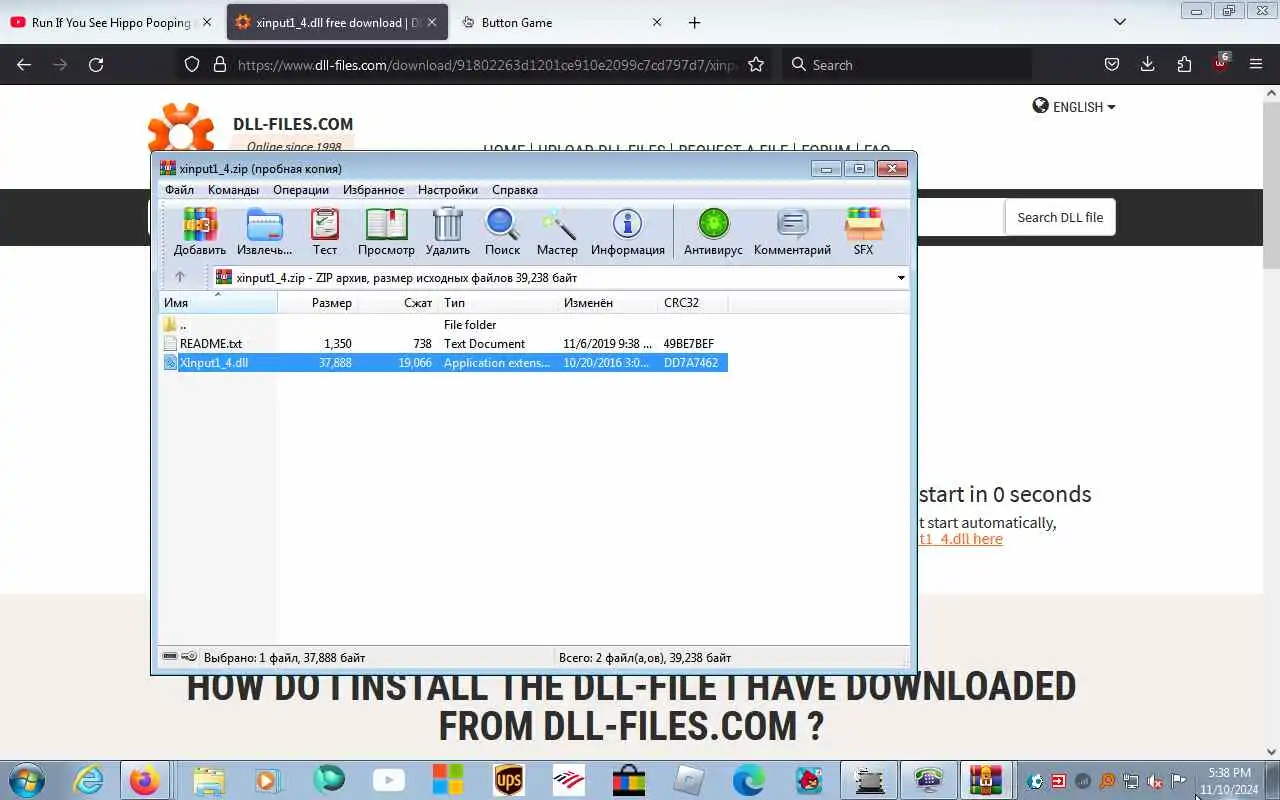This screenshot has height=800, width=1280.
Task: Open Microsoft Edge from taskbar
Action: [x=748, y=780]
